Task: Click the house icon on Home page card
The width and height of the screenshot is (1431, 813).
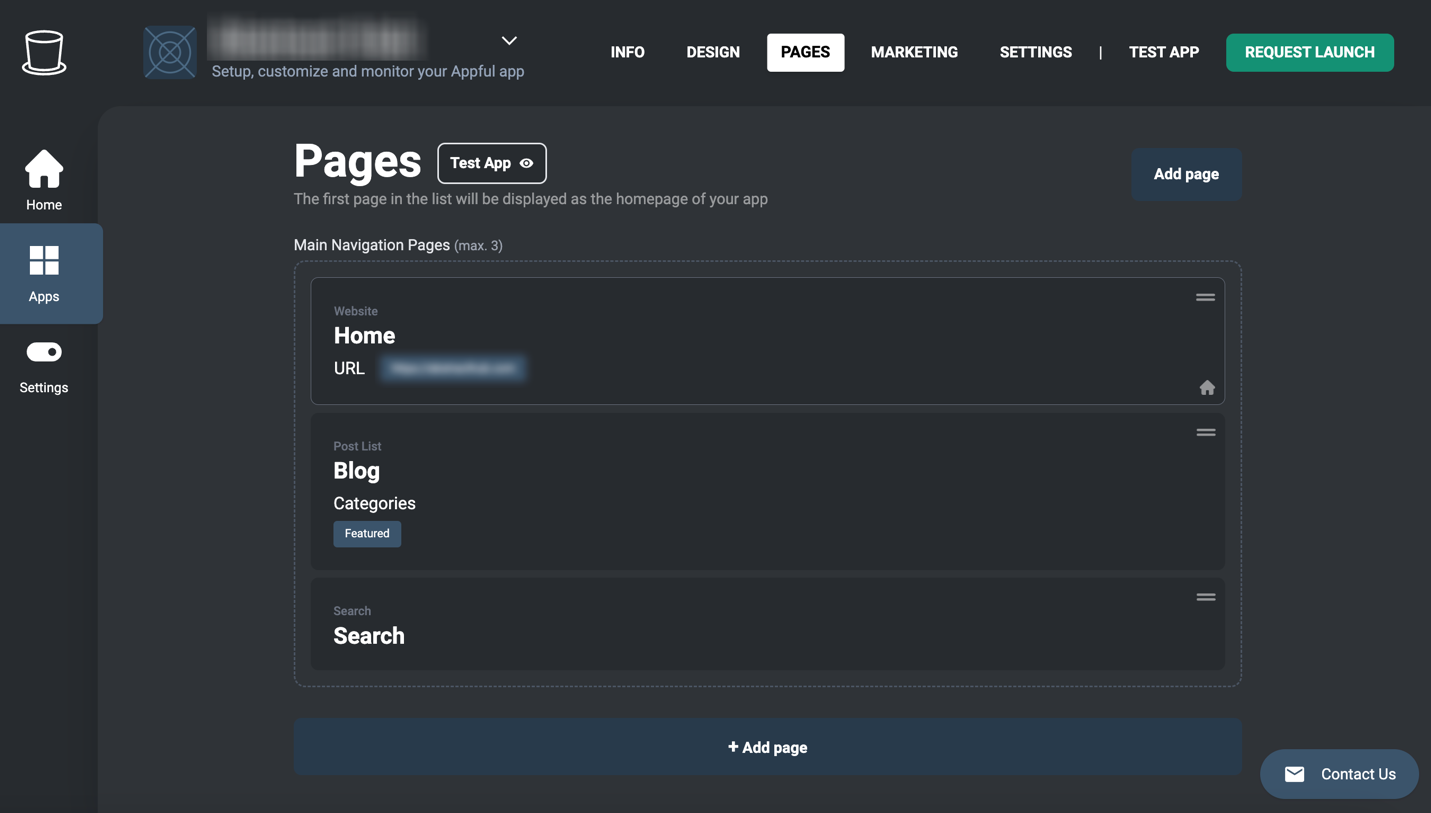Action: (1207, 388)
